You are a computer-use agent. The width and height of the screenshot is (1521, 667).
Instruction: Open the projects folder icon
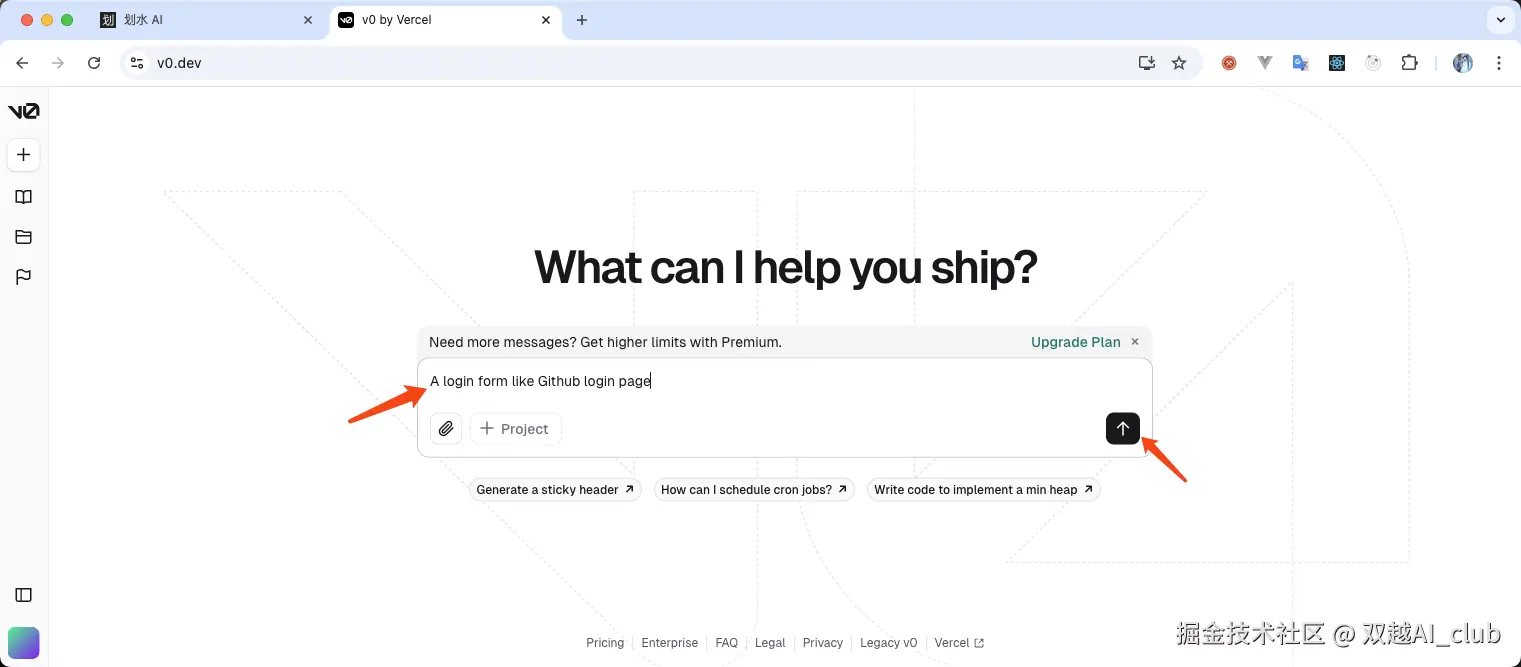[x=24, y=237]
